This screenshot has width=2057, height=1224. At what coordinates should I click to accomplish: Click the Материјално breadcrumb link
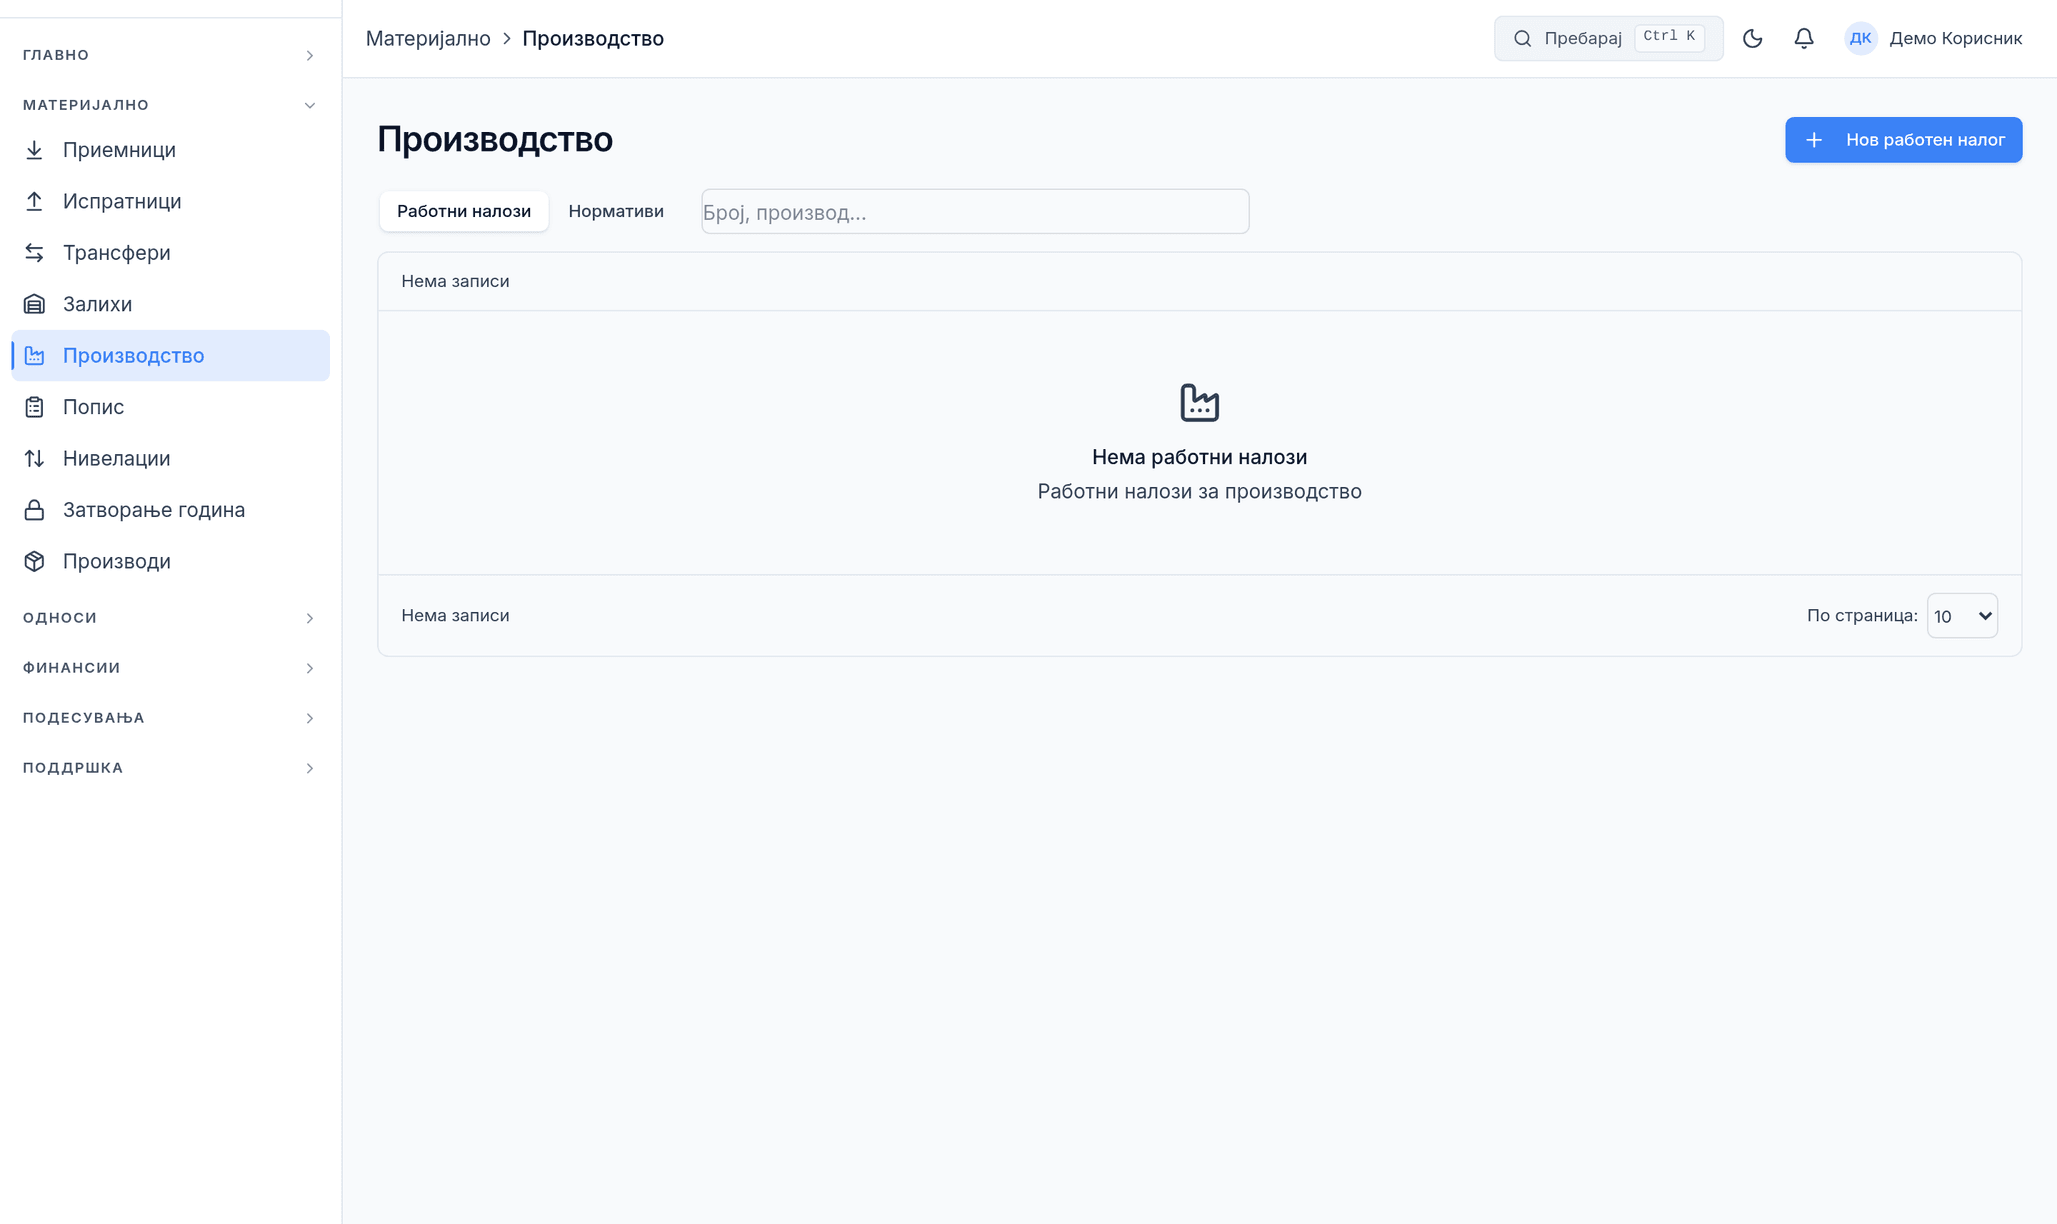point(428,39)
